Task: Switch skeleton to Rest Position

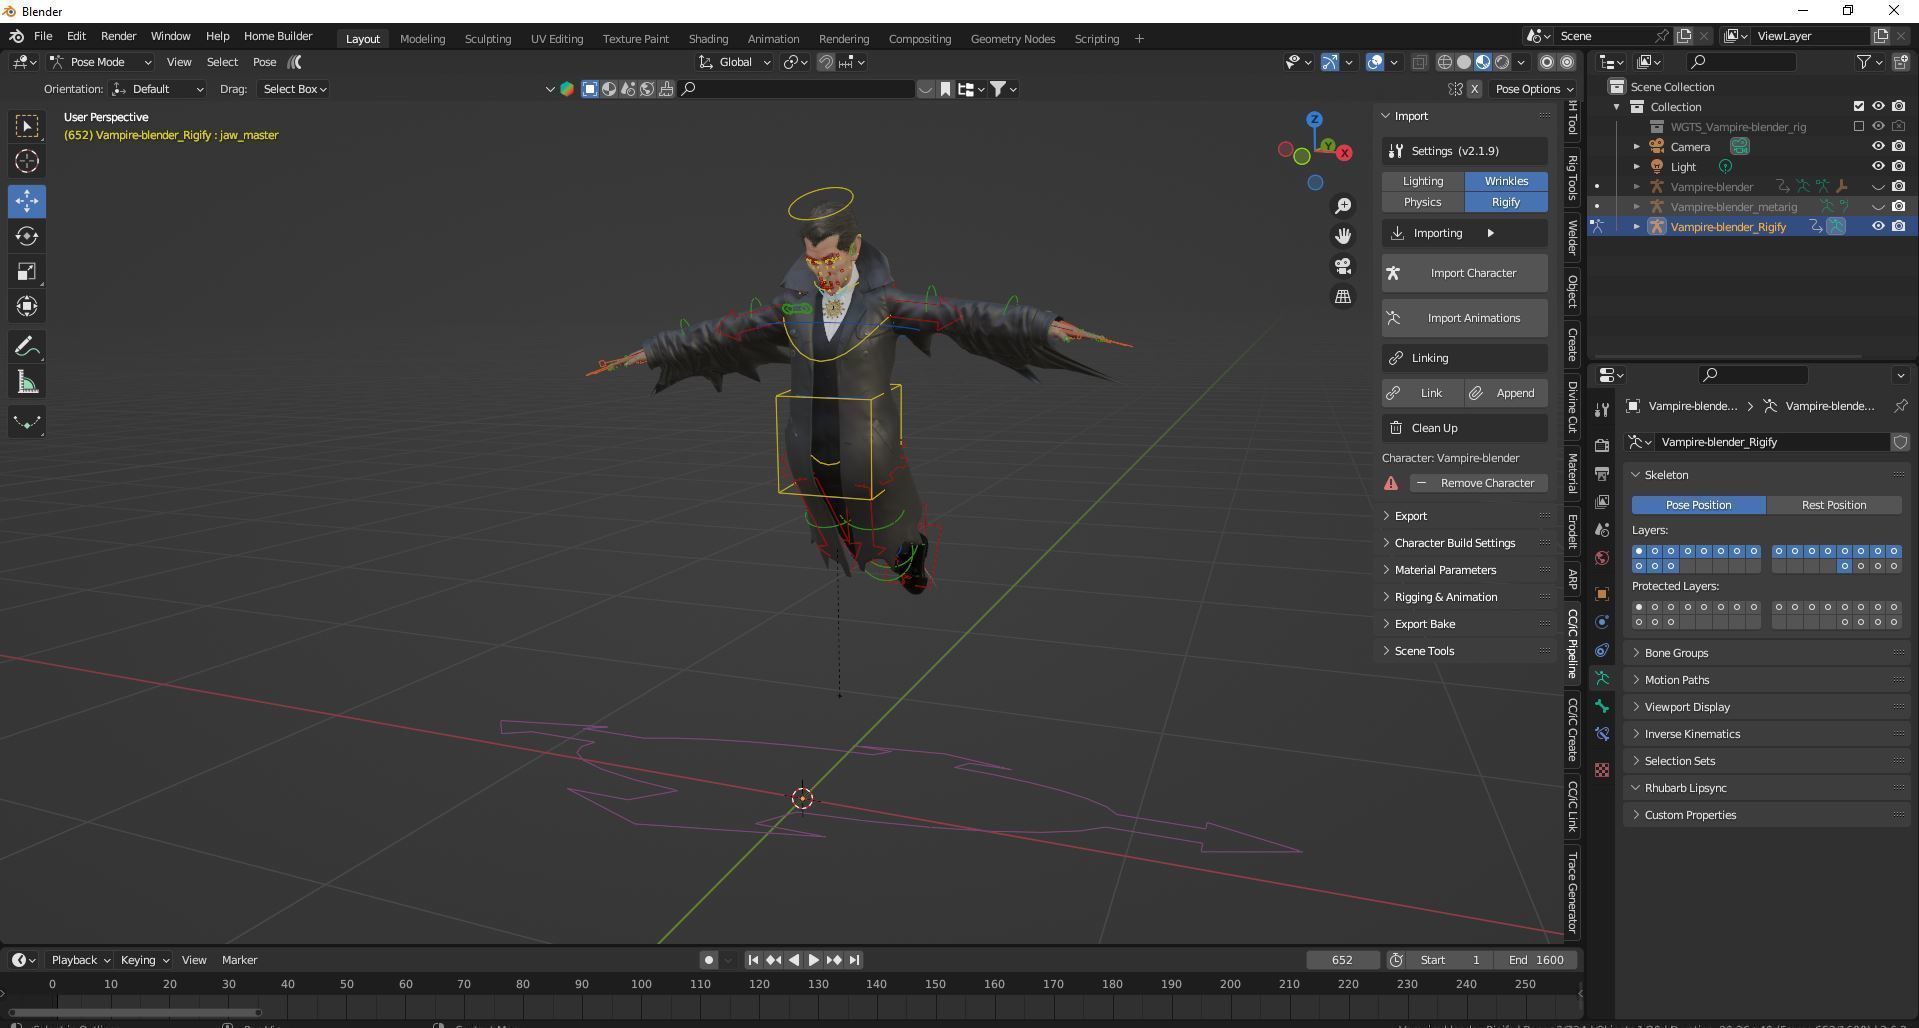Action: point(1834,505)
